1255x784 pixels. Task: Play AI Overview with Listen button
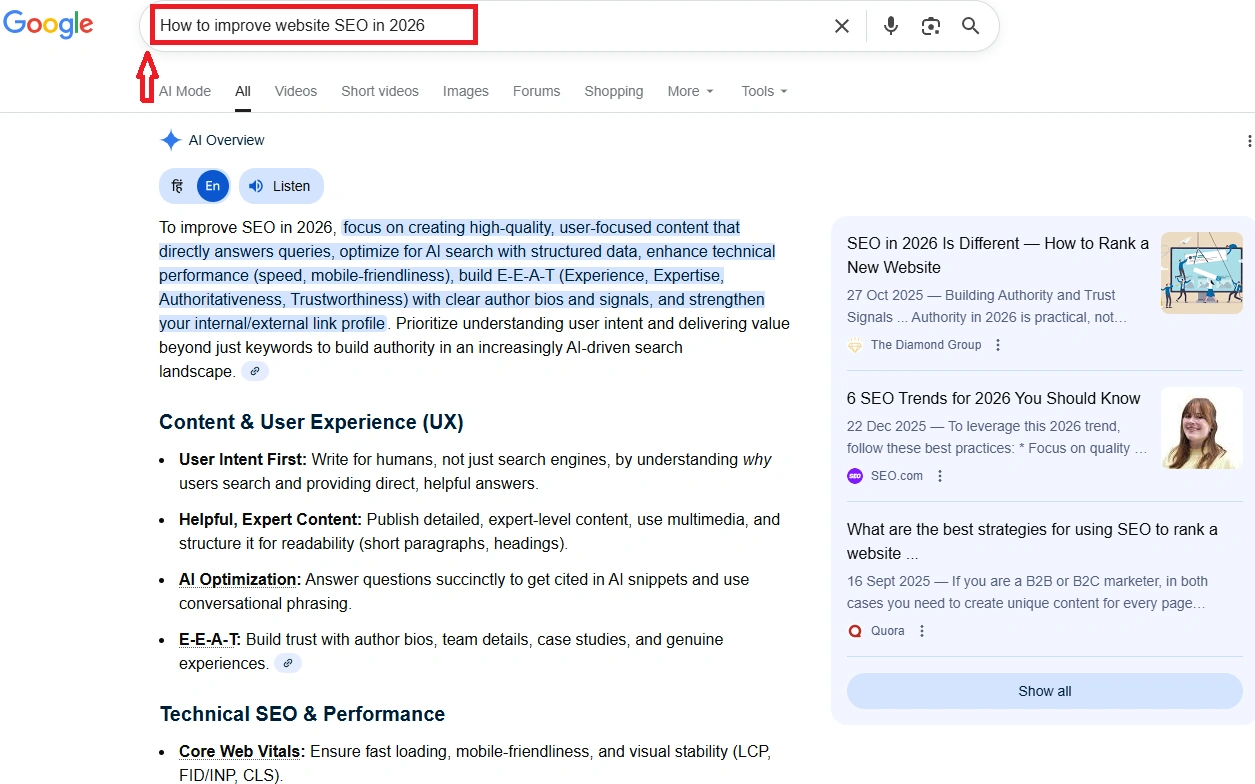(280, 186)
